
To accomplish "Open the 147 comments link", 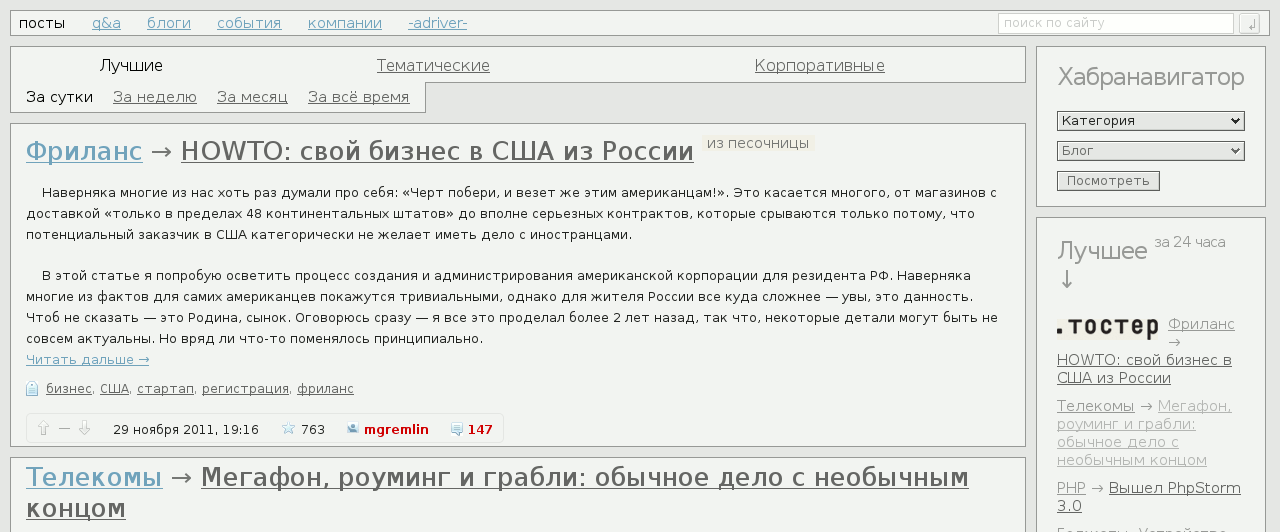I will [x=480, y=430].
